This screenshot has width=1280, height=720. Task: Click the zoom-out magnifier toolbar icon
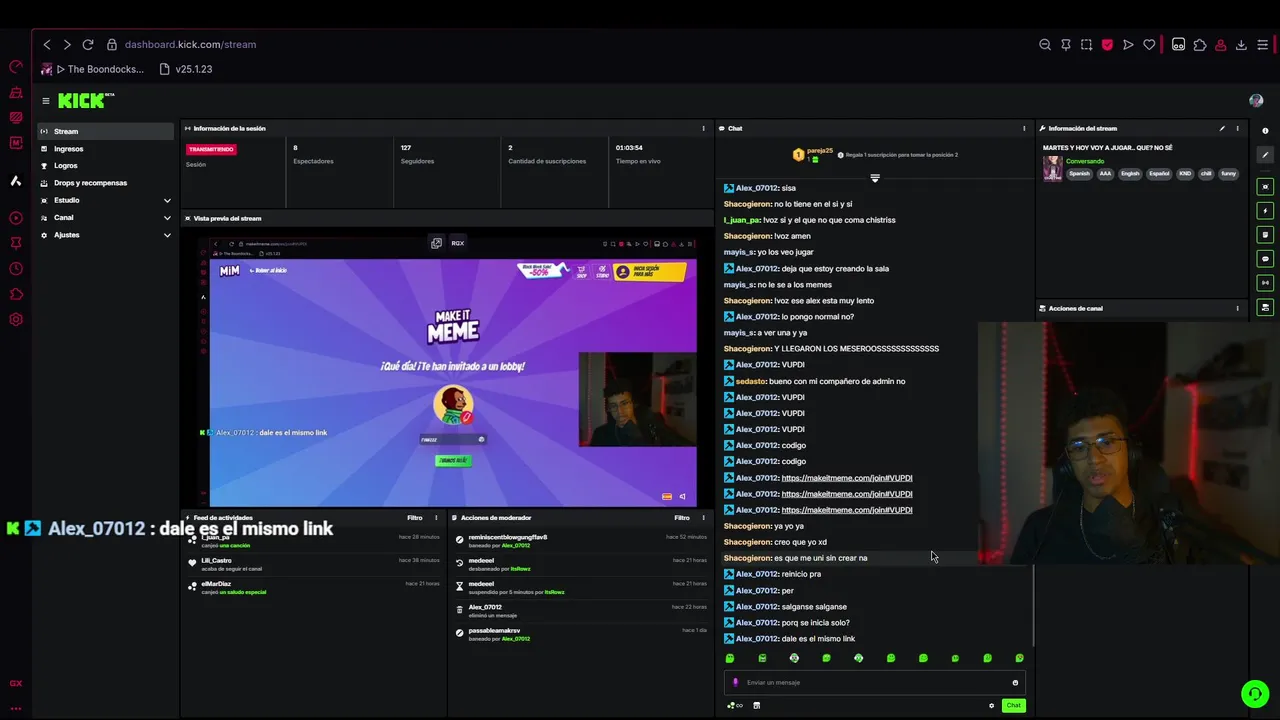pos(1045,44)
